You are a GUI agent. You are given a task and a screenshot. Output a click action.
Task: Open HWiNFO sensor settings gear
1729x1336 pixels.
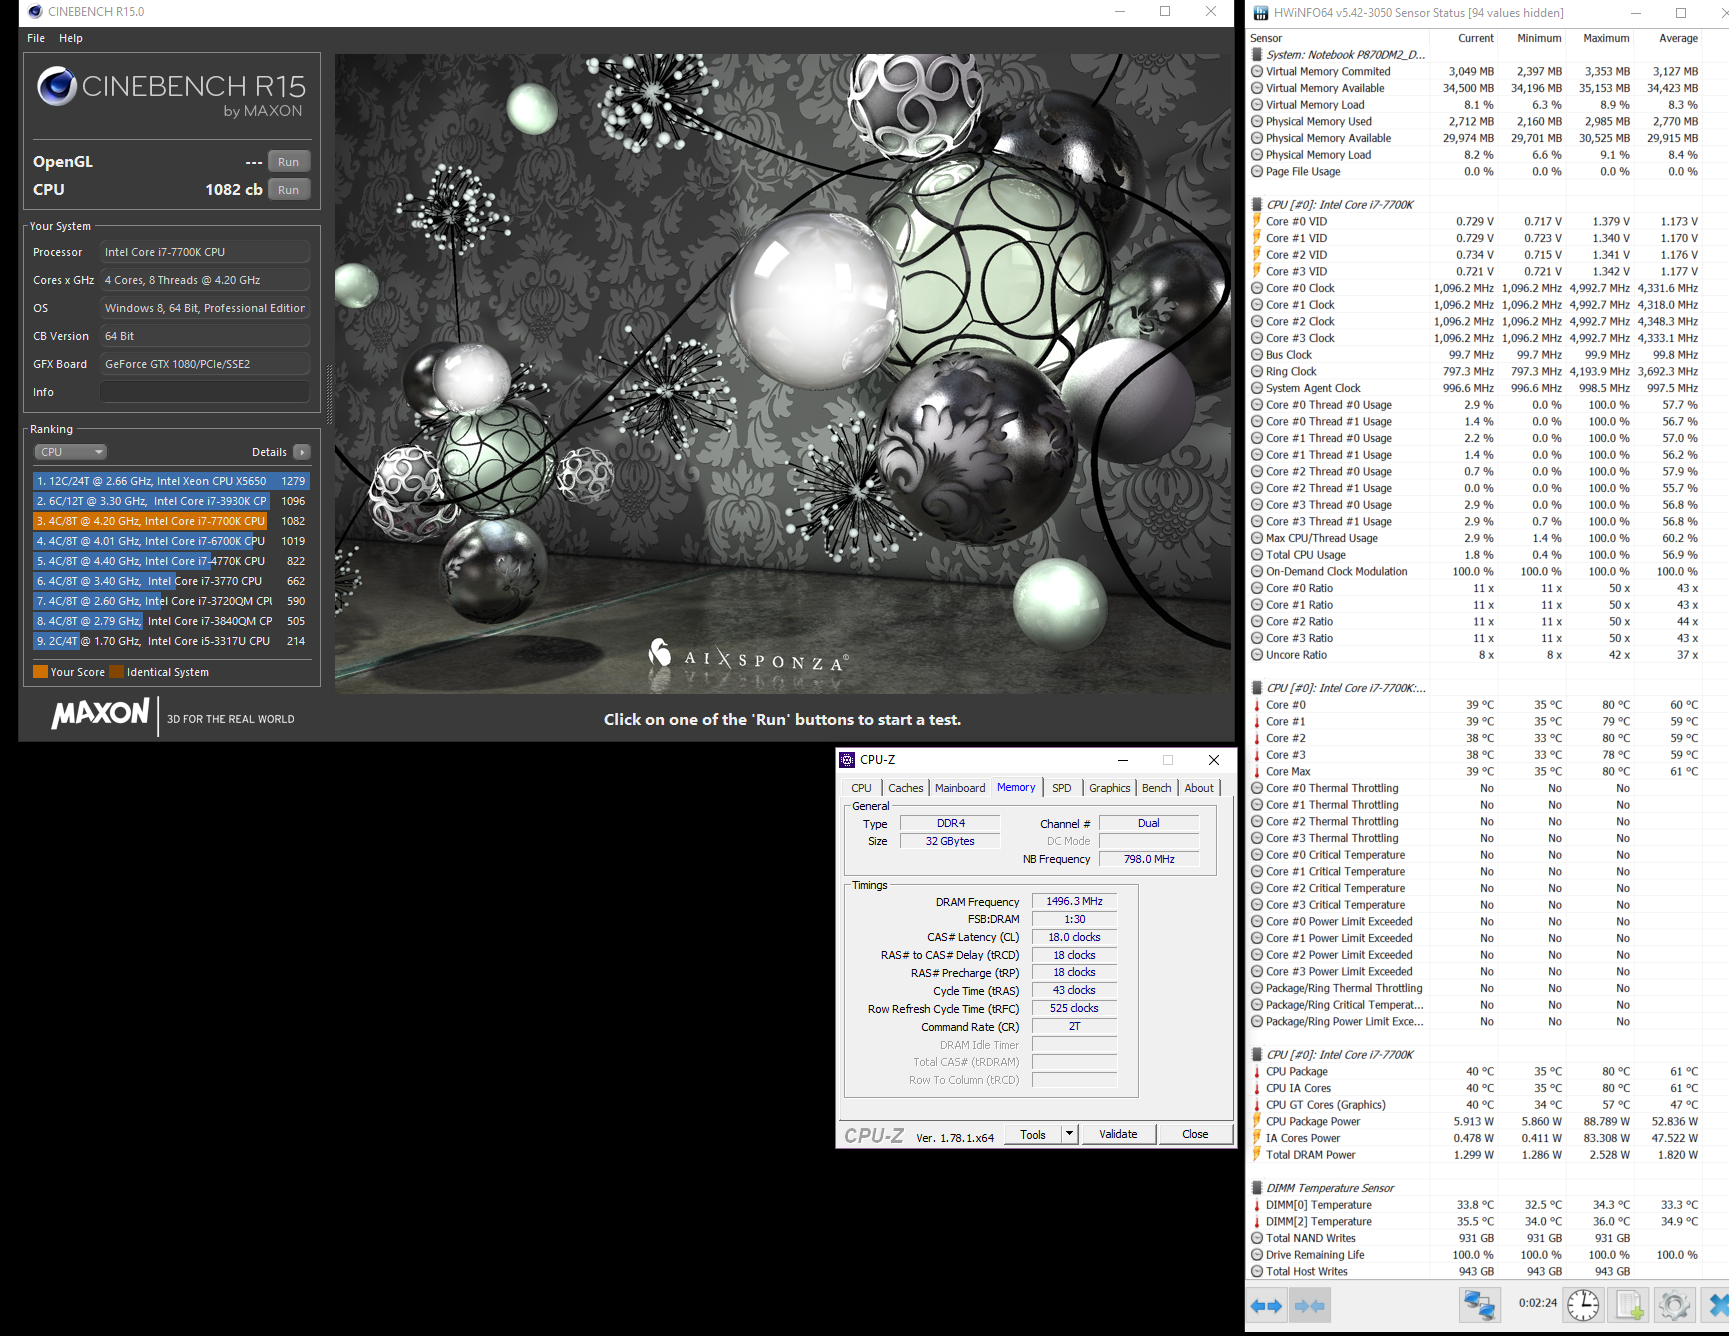pos(1674,1304)
